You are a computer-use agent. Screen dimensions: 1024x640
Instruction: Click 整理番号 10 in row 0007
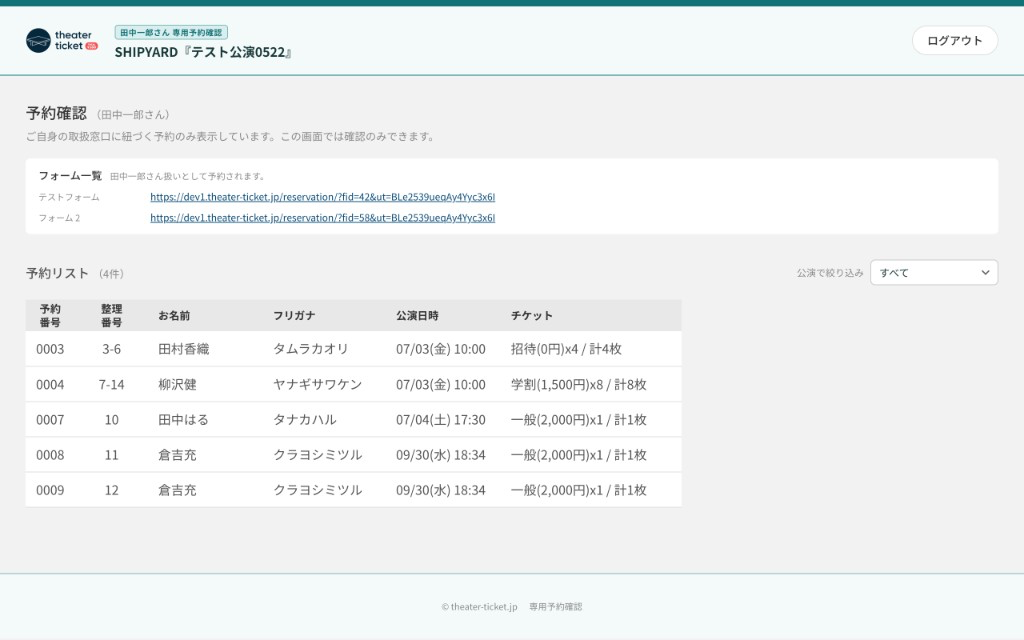[x=112, y=419]
